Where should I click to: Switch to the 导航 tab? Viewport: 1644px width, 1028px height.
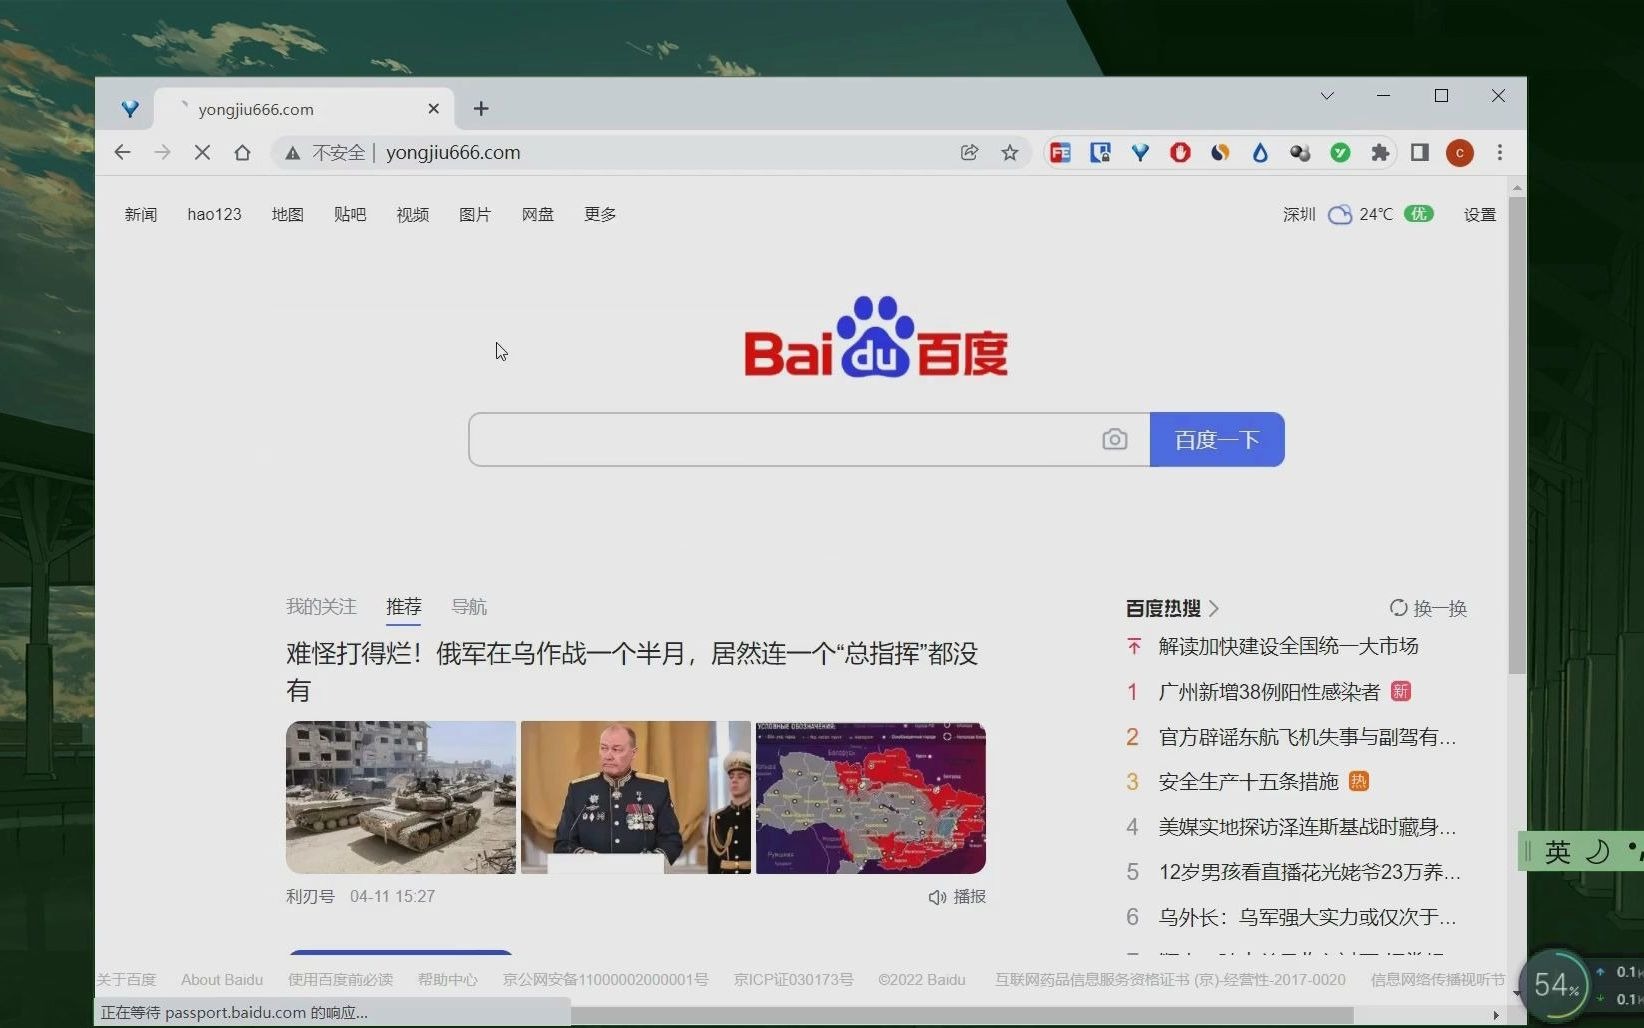(469, 606)
